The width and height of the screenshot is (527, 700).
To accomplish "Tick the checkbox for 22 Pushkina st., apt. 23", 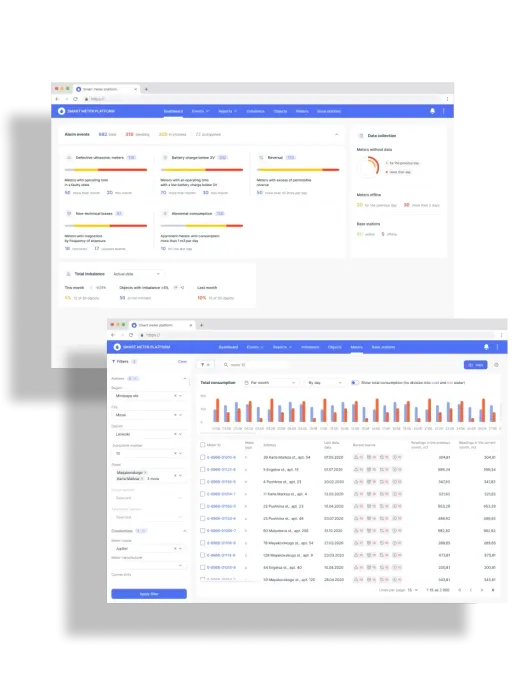I will [x=202, y=506].
